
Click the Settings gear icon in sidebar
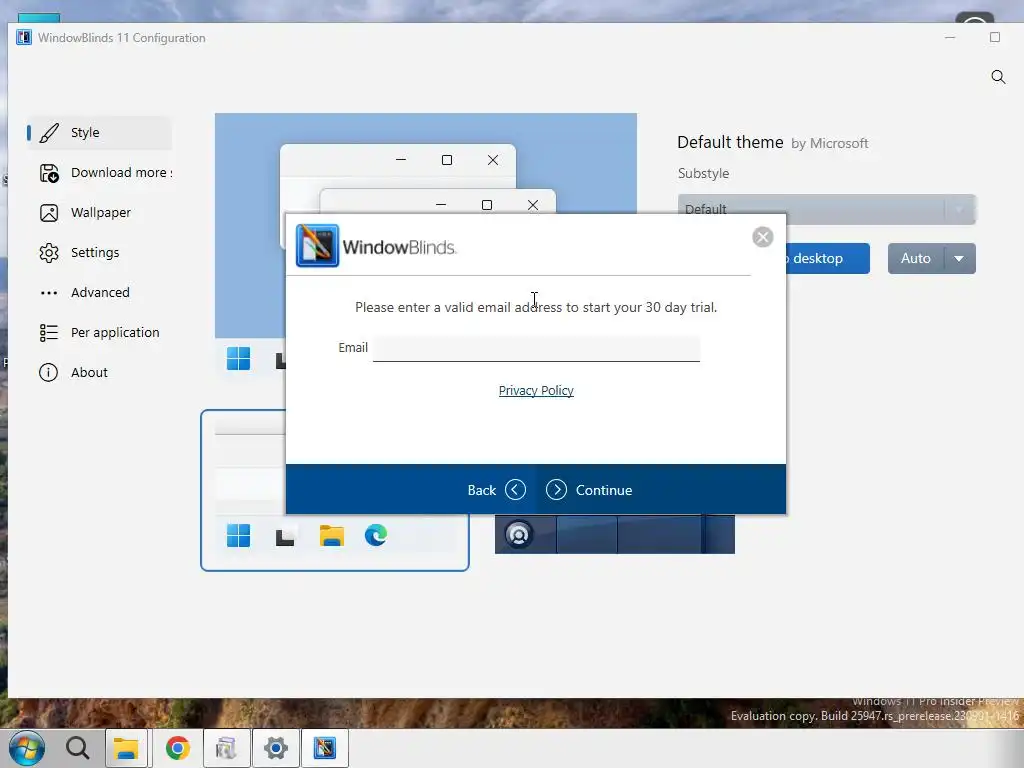49,253
